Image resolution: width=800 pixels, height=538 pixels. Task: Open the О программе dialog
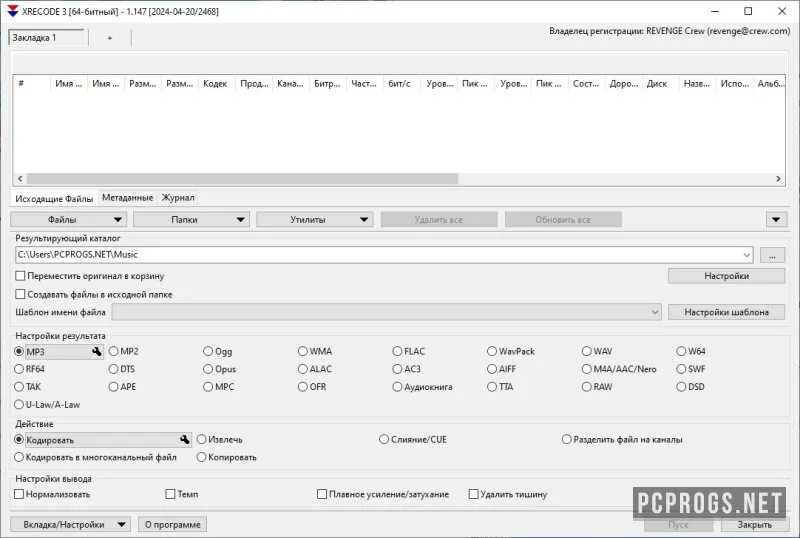coord(172,524)
